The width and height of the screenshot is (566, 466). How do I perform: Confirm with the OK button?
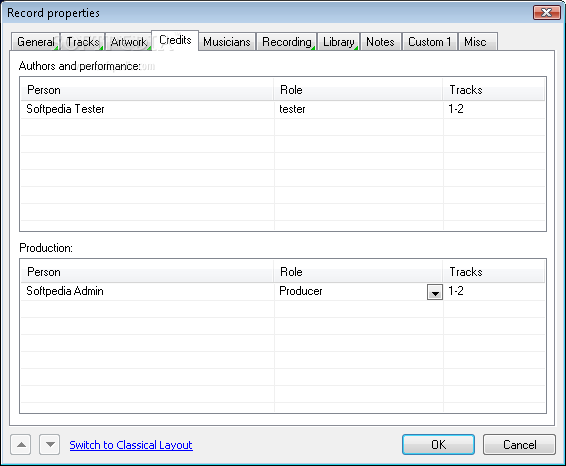point(438,445)
